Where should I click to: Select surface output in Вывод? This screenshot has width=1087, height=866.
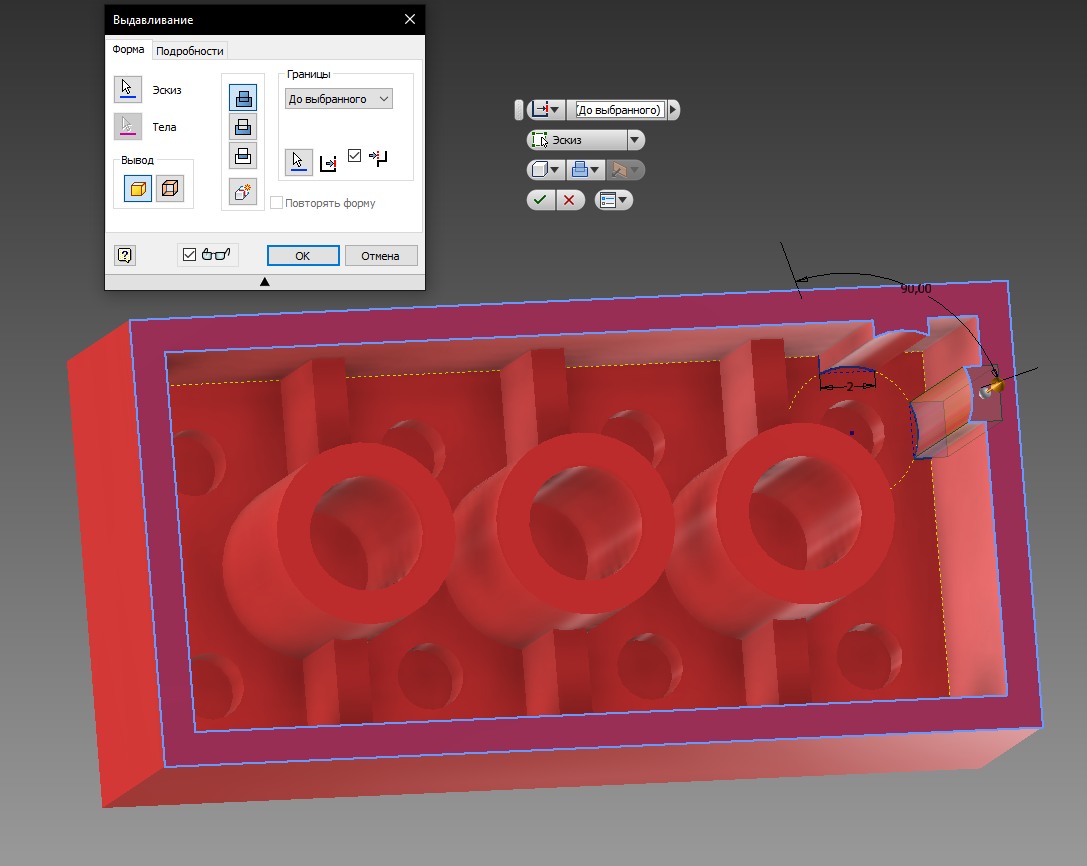[x=170, y=188]
